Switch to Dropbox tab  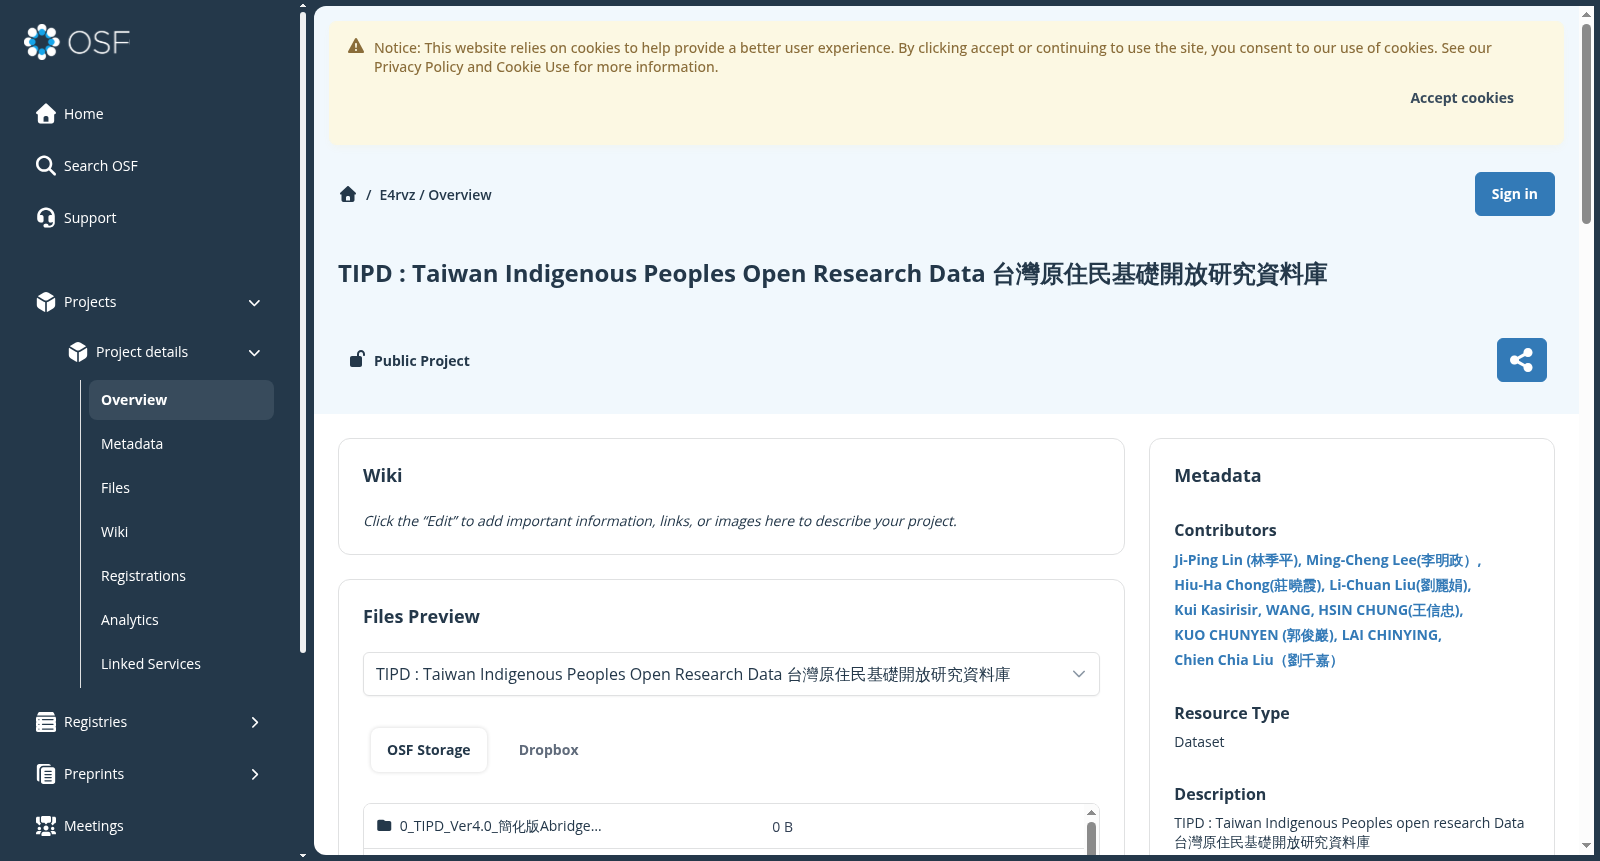[x=548, y=750]
